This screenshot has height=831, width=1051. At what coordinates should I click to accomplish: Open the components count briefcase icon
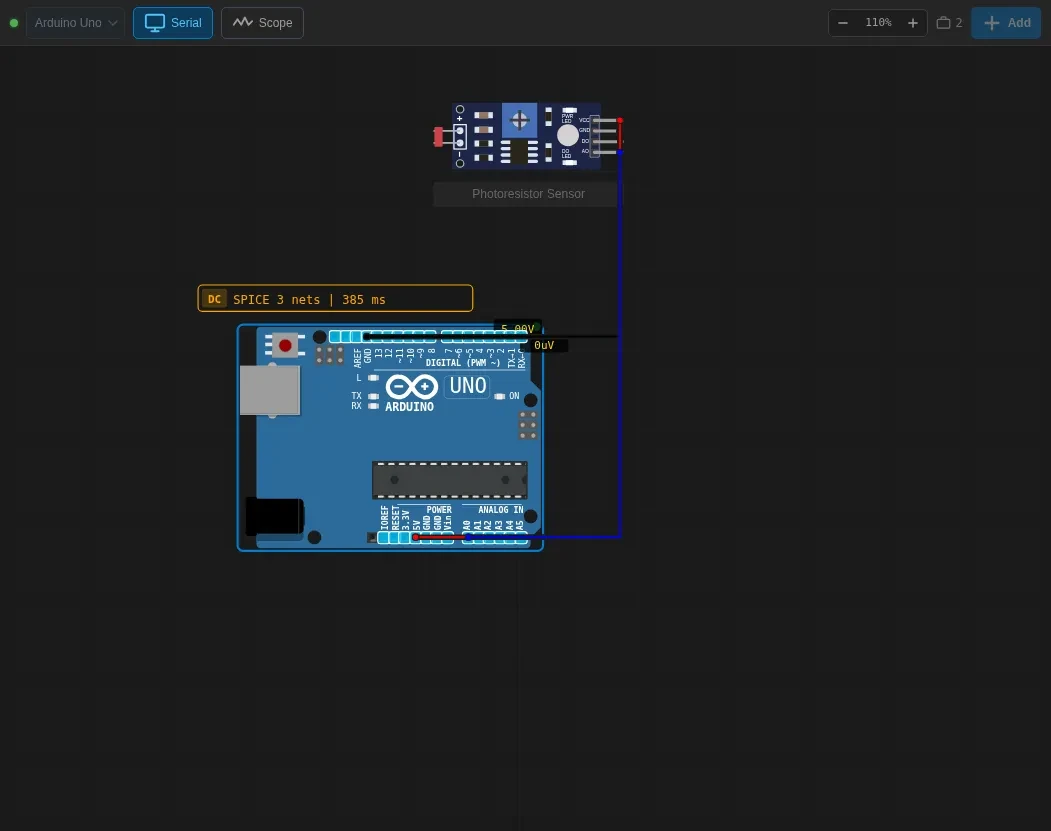point(949,23)
